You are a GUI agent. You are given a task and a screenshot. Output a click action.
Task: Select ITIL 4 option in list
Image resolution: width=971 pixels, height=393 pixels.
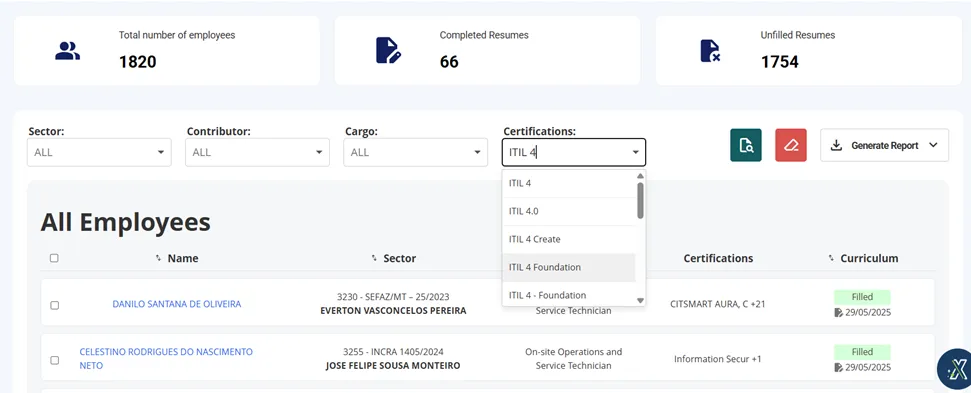pos(568,183)
